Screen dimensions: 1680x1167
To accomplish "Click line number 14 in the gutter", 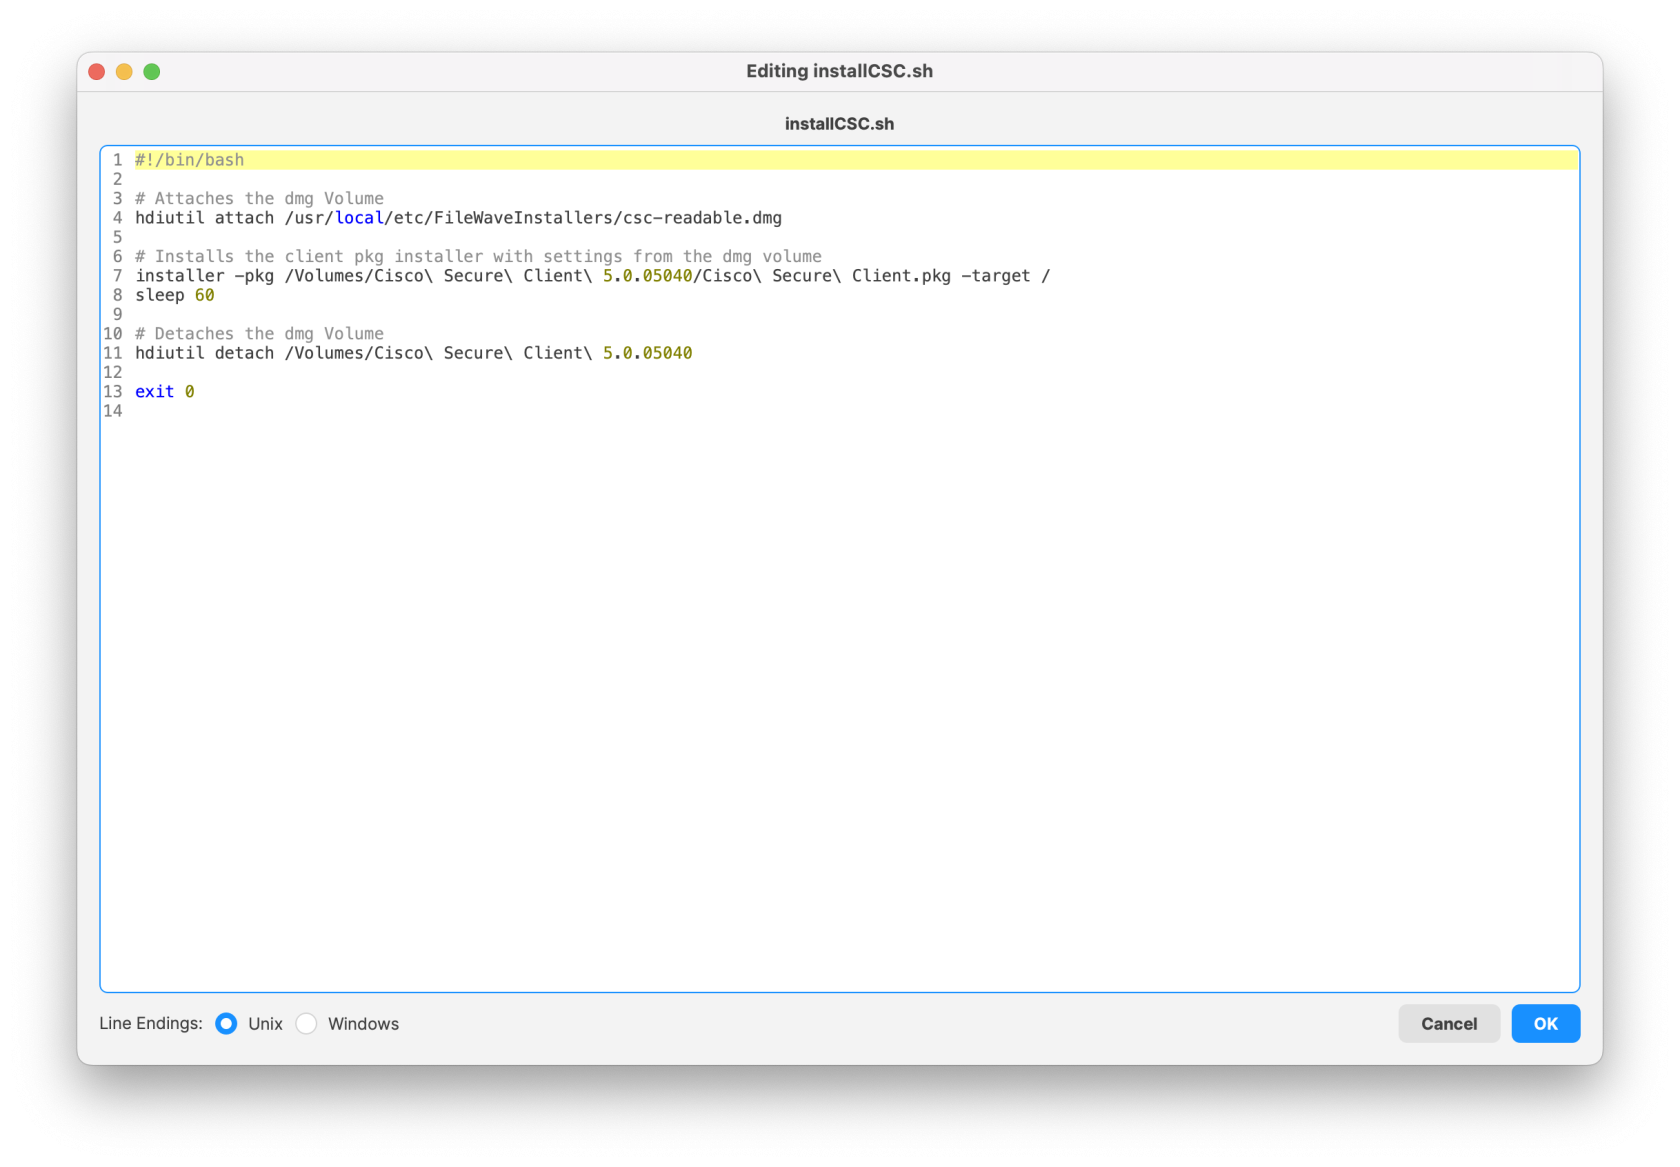I will click(113, 411).
